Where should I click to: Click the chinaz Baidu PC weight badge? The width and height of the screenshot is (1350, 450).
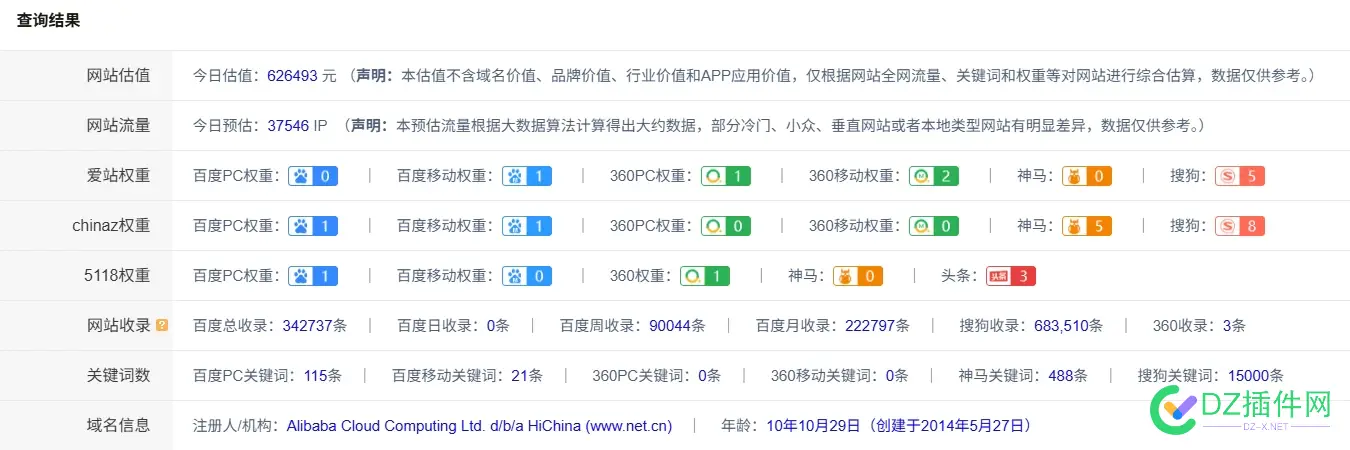coord(313,226)
